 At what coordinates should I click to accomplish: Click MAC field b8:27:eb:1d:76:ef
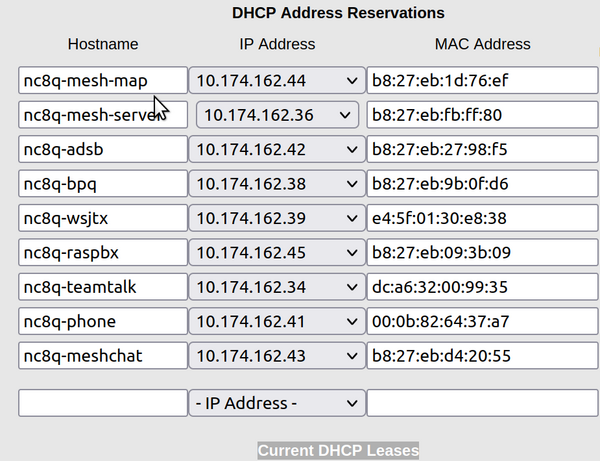tap(483, 80)
